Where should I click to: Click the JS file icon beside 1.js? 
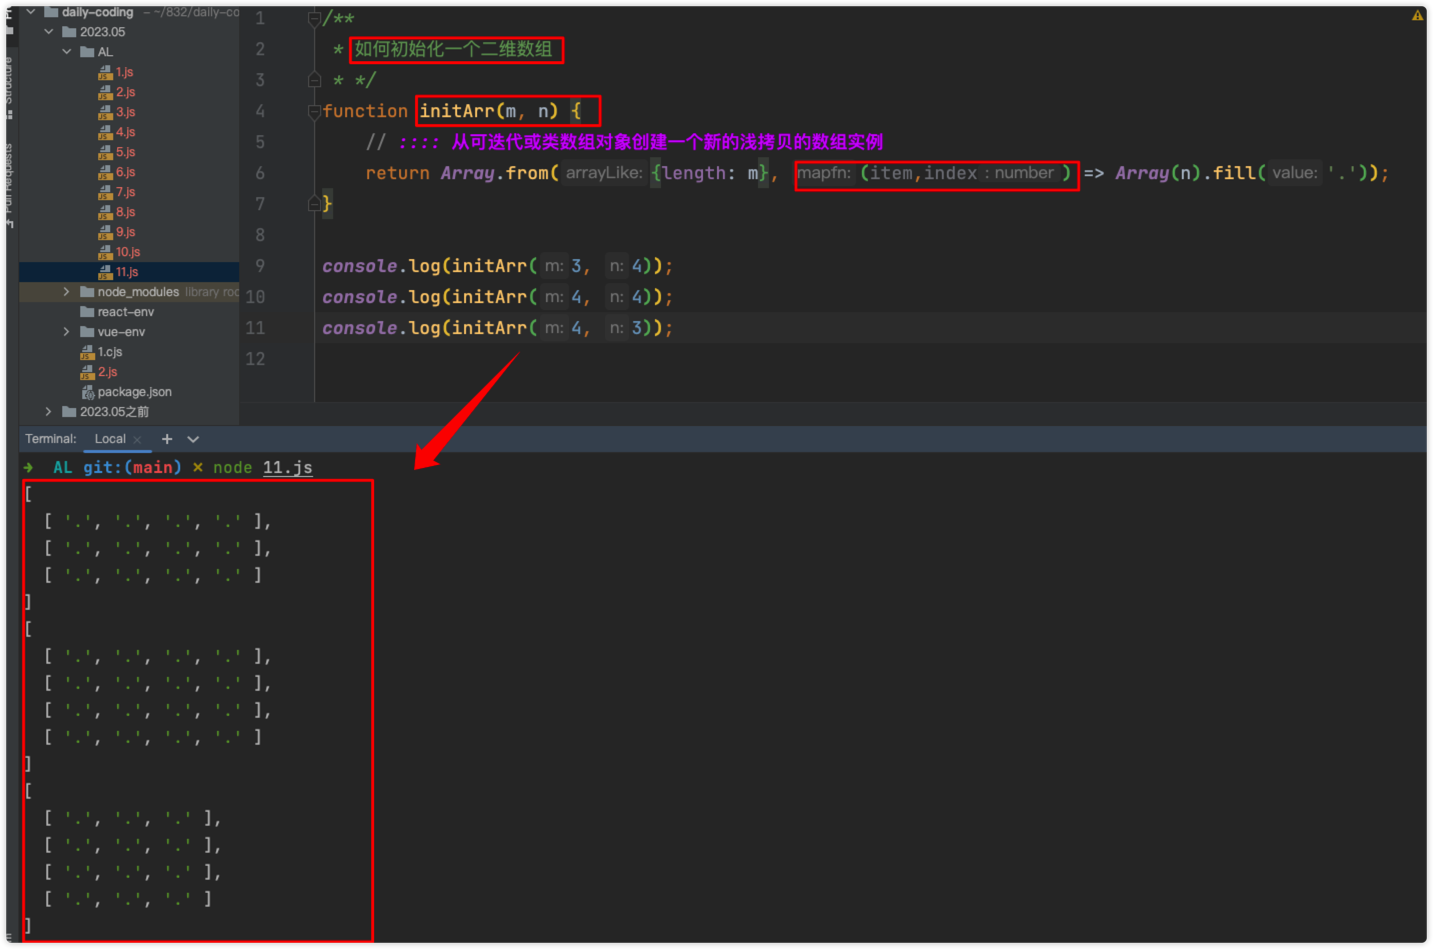pyautogui.click(x=105, y=72)
